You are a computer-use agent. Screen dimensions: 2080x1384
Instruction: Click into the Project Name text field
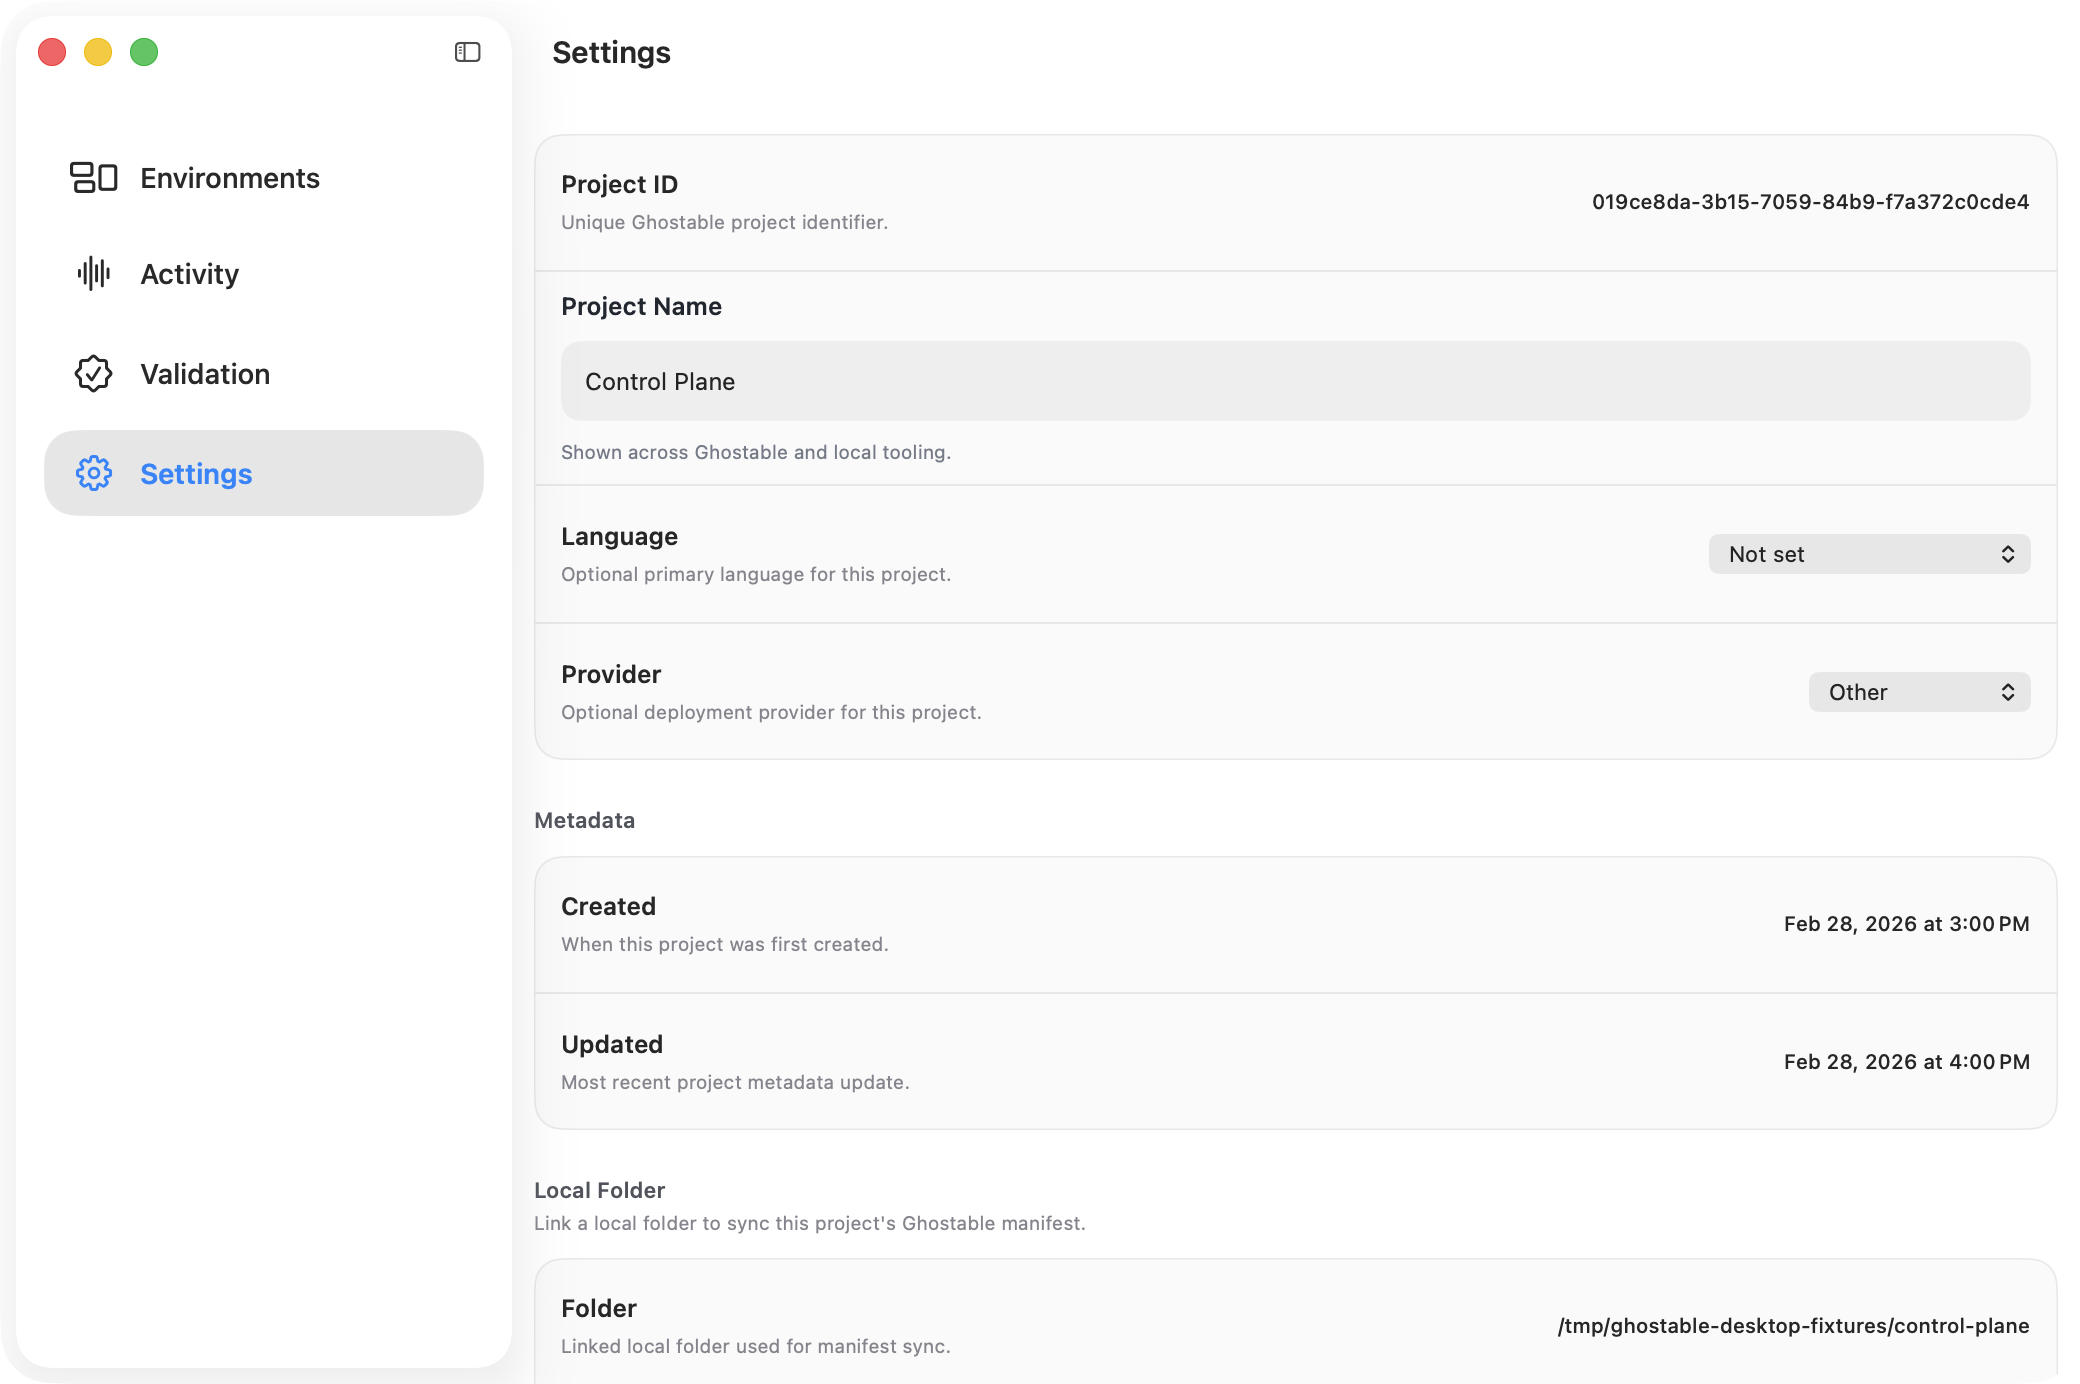(x=1295, y=381)
